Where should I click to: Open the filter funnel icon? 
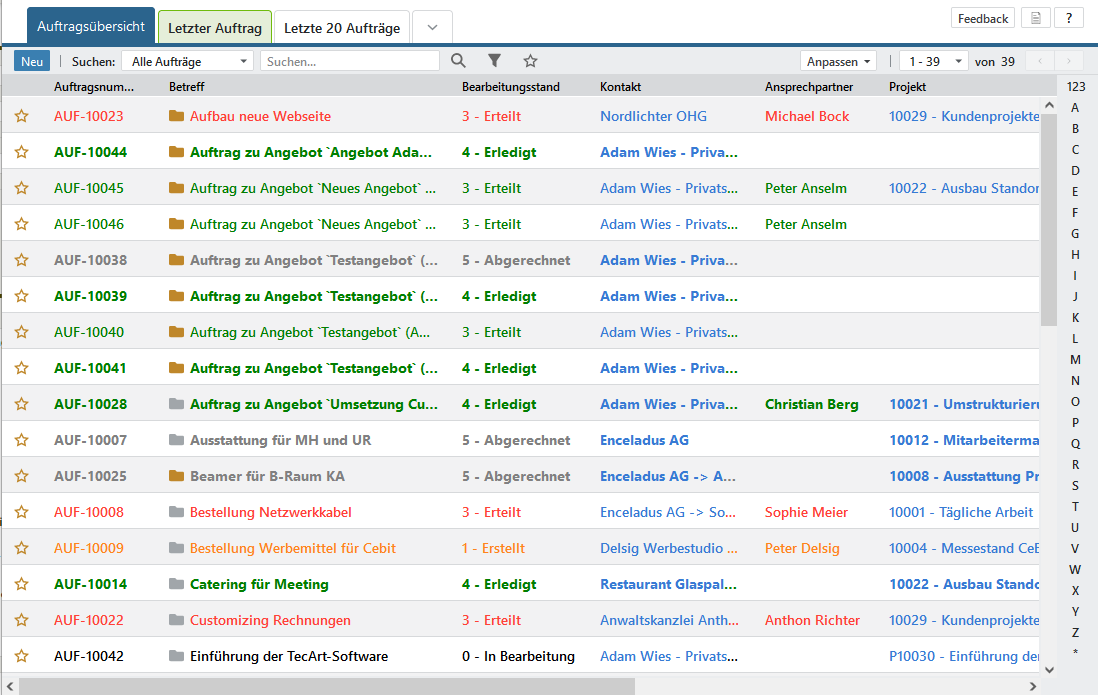(x=494, y=61)
